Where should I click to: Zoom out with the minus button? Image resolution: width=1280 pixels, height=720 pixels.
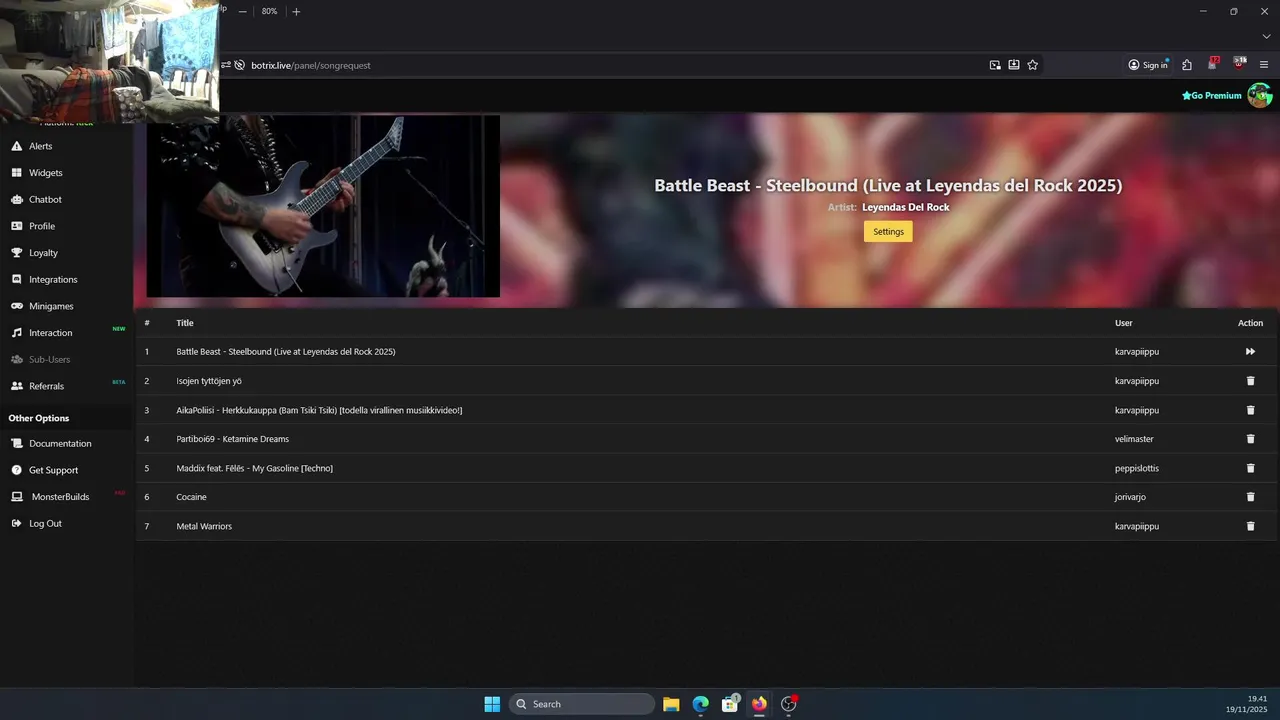coord(242,12)
